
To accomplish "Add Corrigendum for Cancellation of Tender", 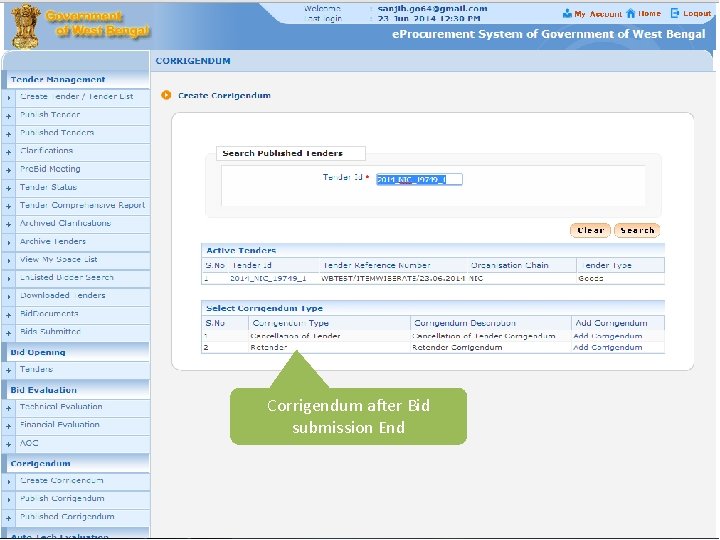I will click(608, 336).
